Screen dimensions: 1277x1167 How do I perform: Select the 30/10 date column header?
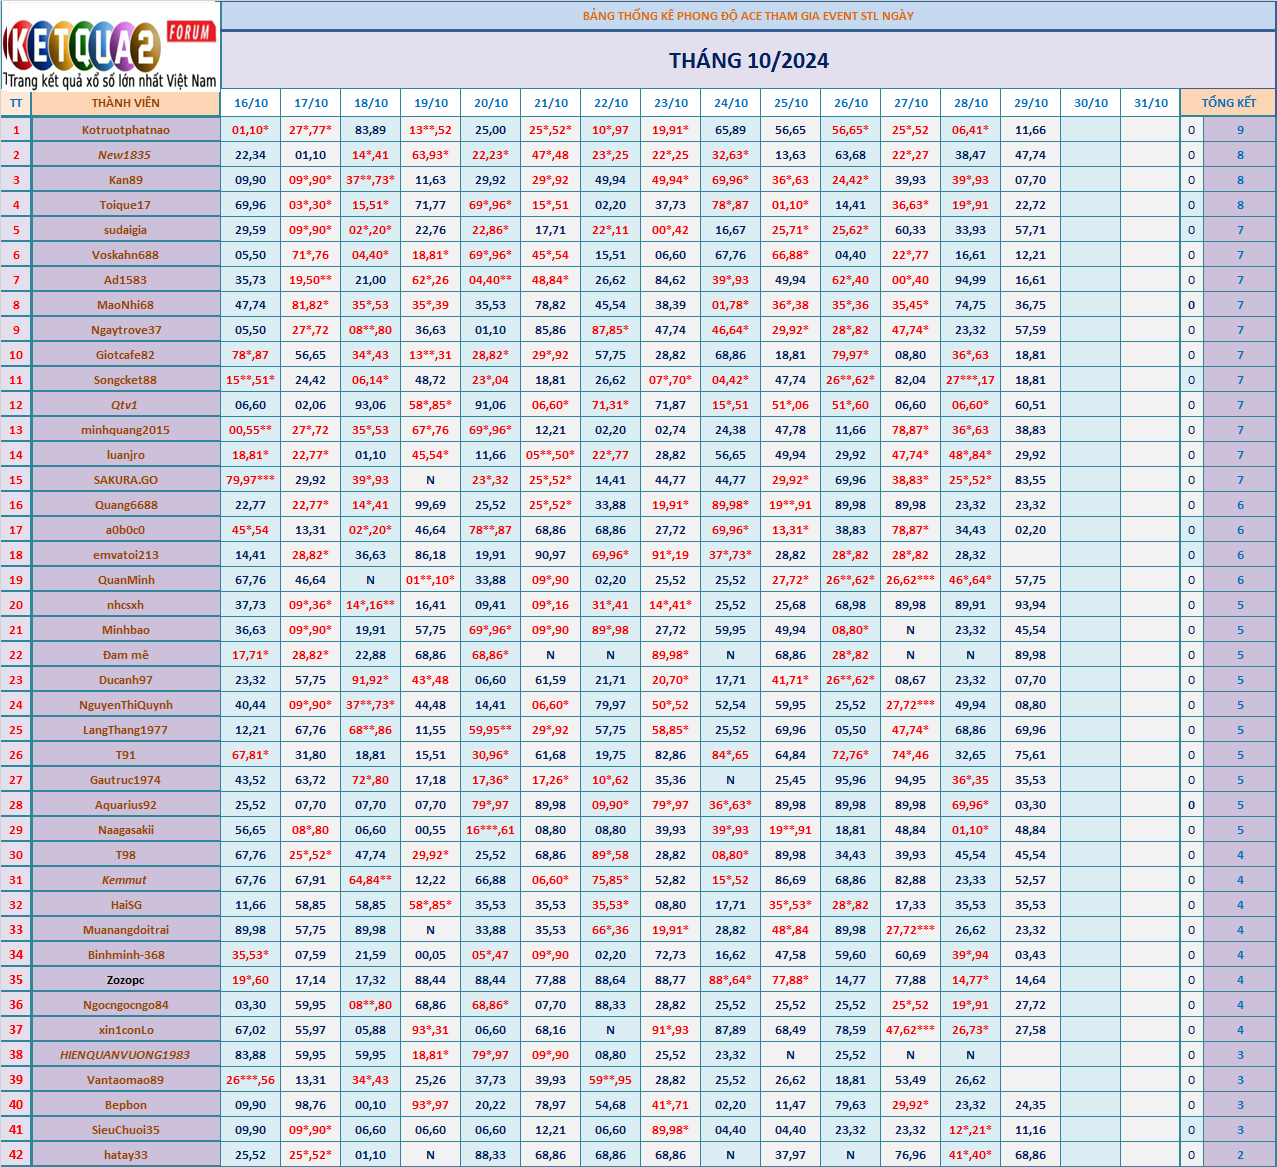click(1091, 103)
